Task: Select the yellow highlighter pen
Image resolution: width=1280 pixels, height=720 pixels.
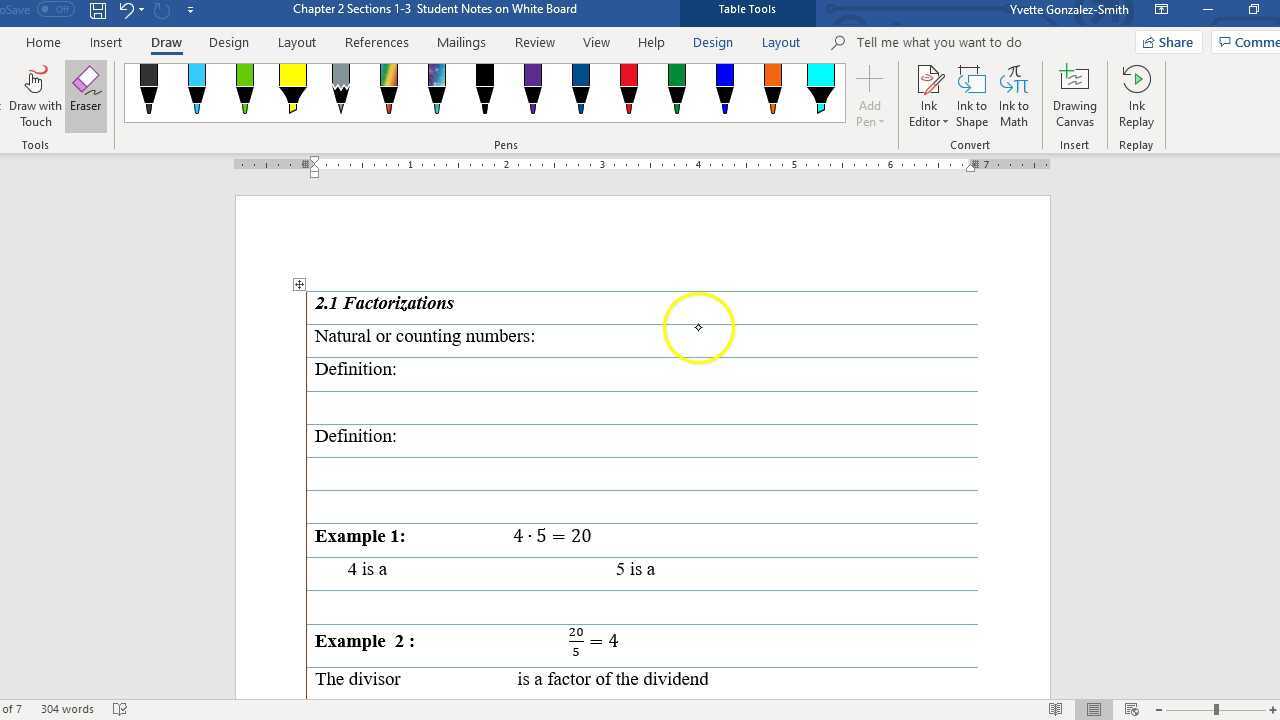Action: coord(292,88)
